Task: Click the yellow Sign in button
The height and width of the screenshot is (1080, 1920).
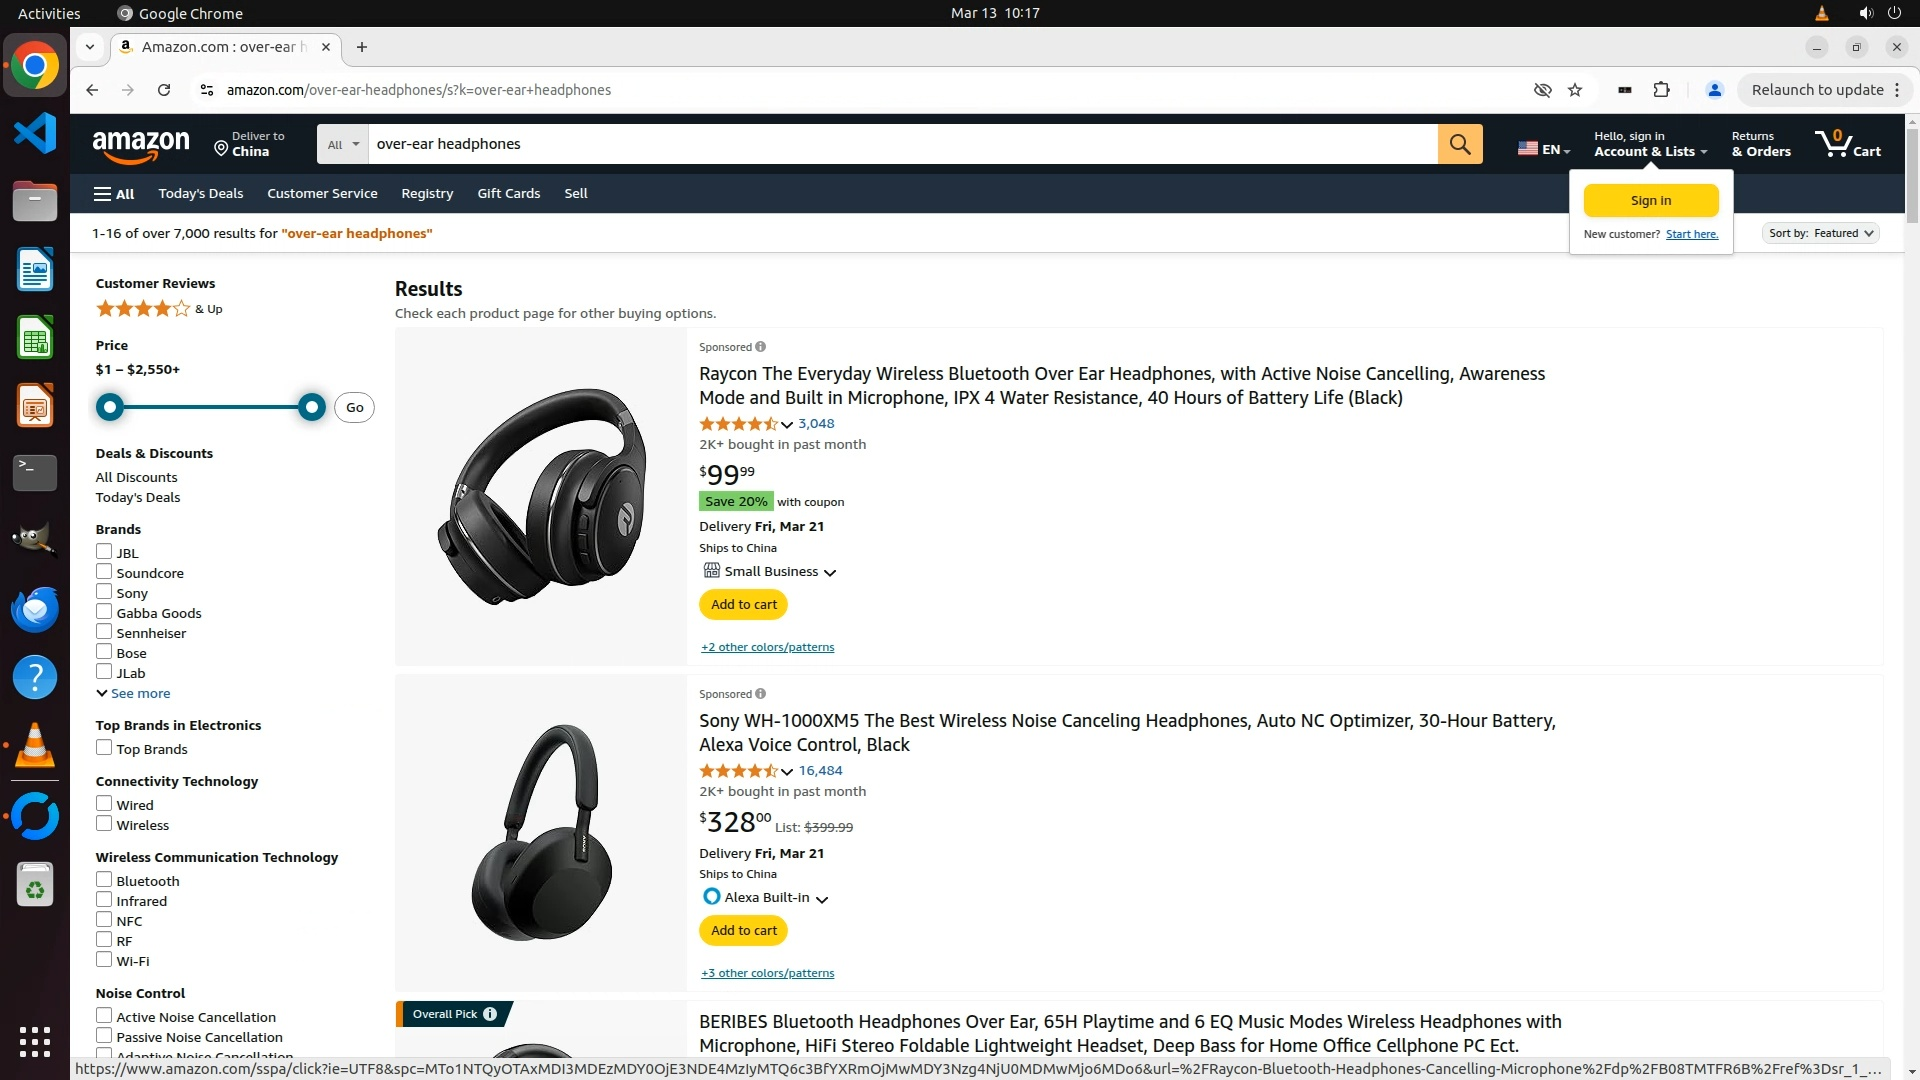Action: pyautogui.click(x=1650, y=200)
